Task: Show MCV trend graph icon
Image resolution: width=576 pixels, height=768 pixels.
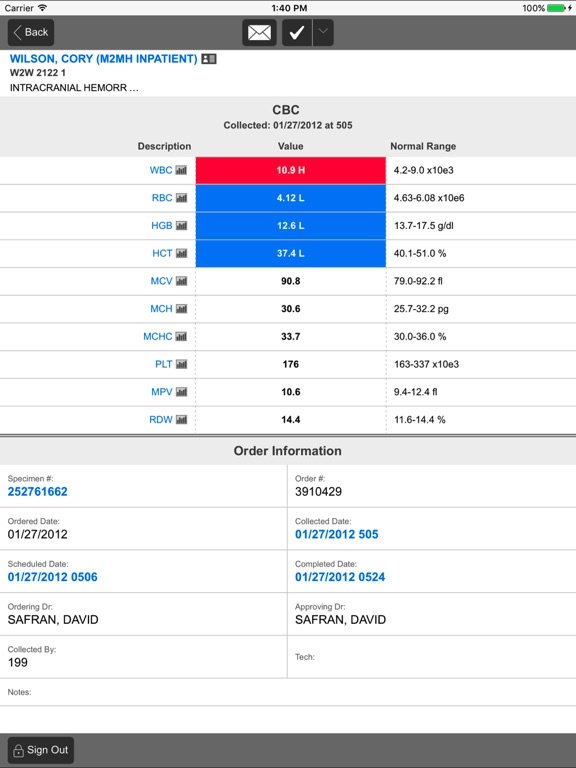Action: [182, 282]
